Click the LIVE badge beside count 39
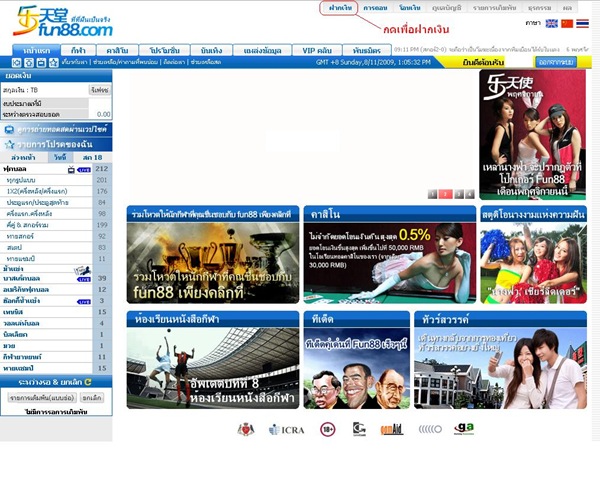The width and height of the screenshot is (600, 480). point(84,279)
